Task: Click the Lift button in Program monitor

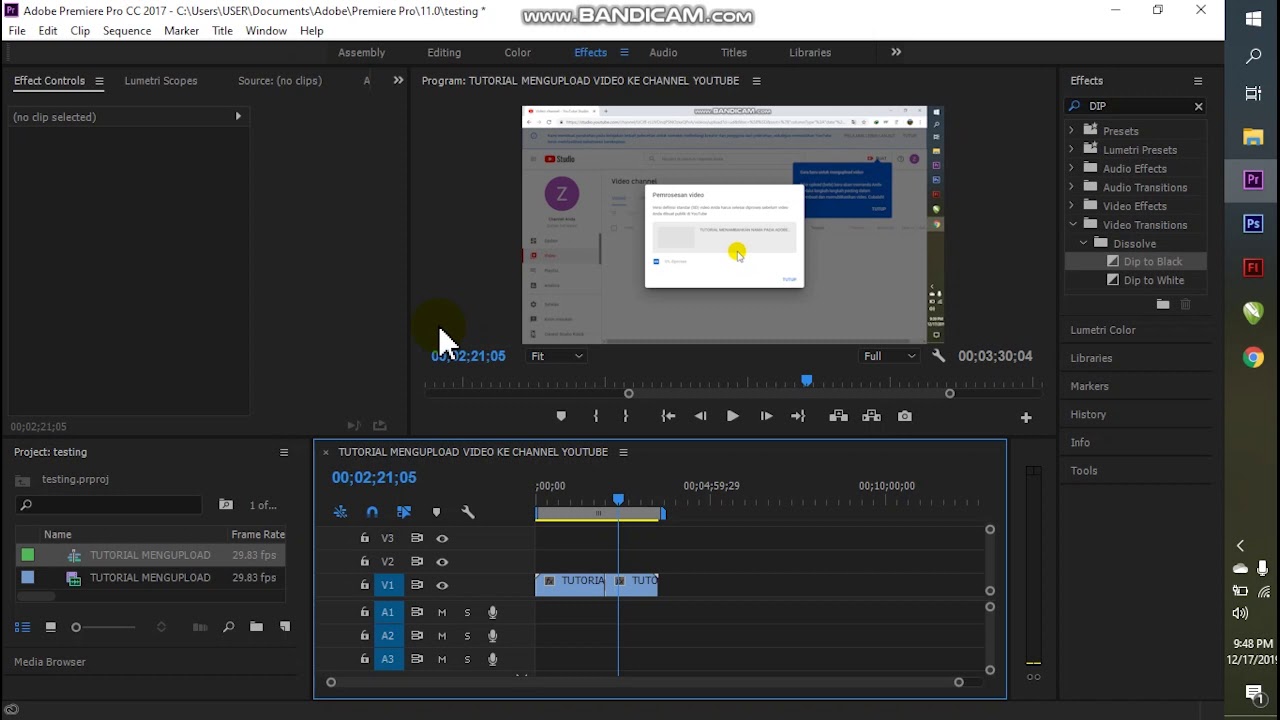Action: (x=838, y=416)
